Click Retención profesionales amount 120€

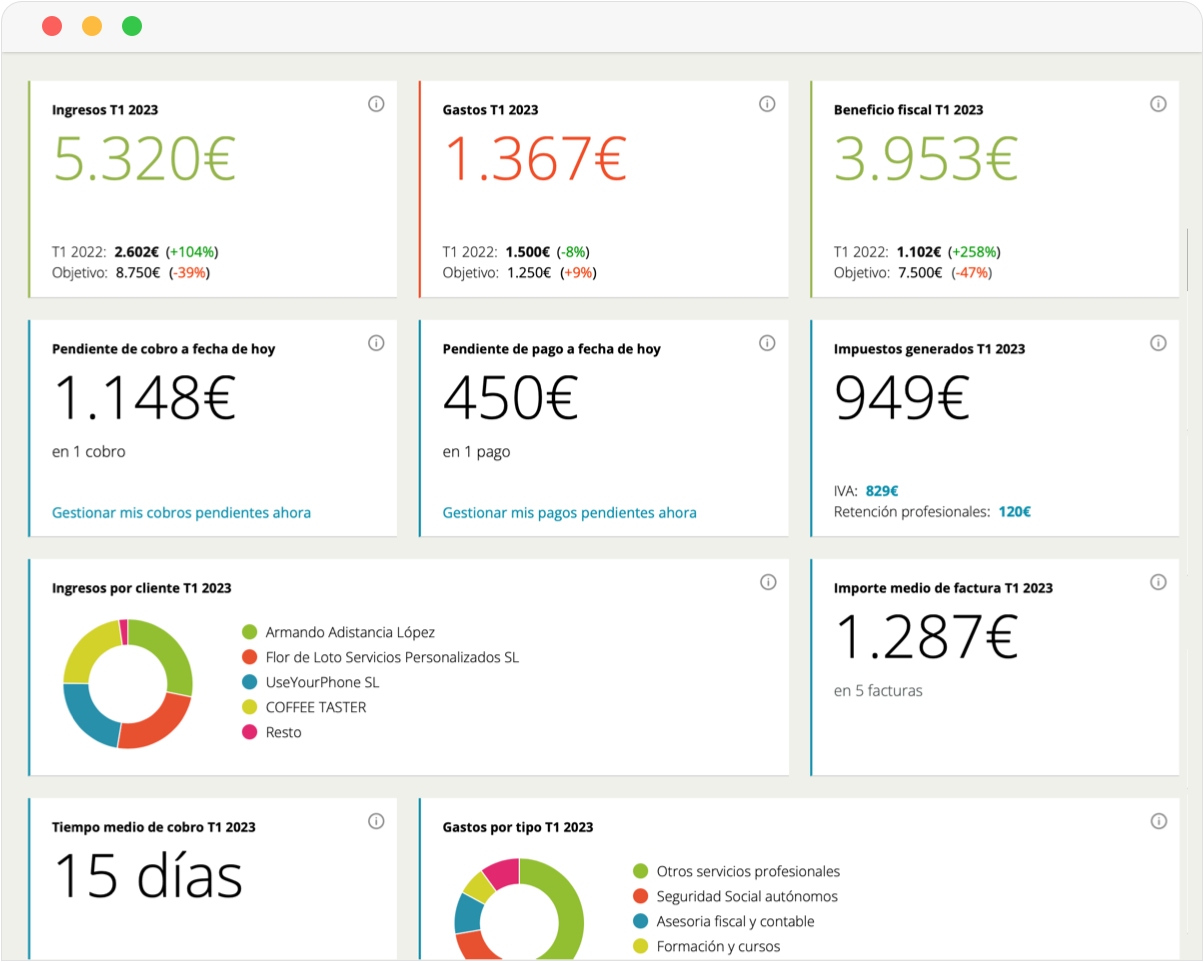tap(1015, 512)
